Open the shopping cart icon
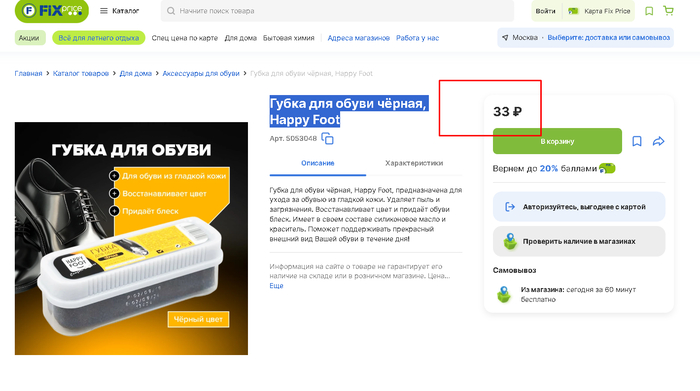This screenshot has height=391, width=700. pos(668,10)
